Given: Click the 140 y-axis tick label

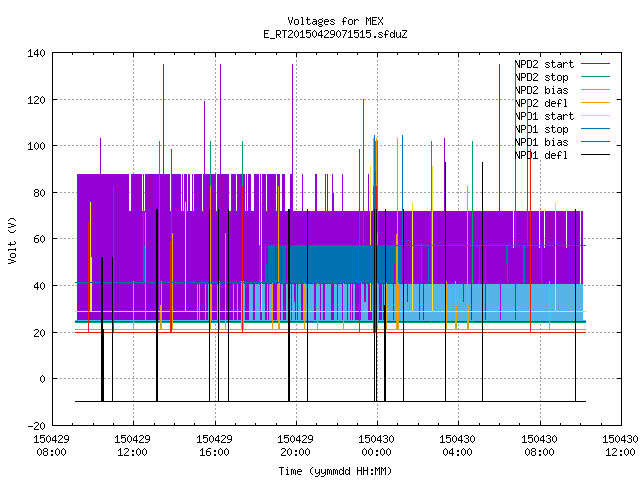Looking at the screenshot, I should pyautogui.click(x=36, y=53).
